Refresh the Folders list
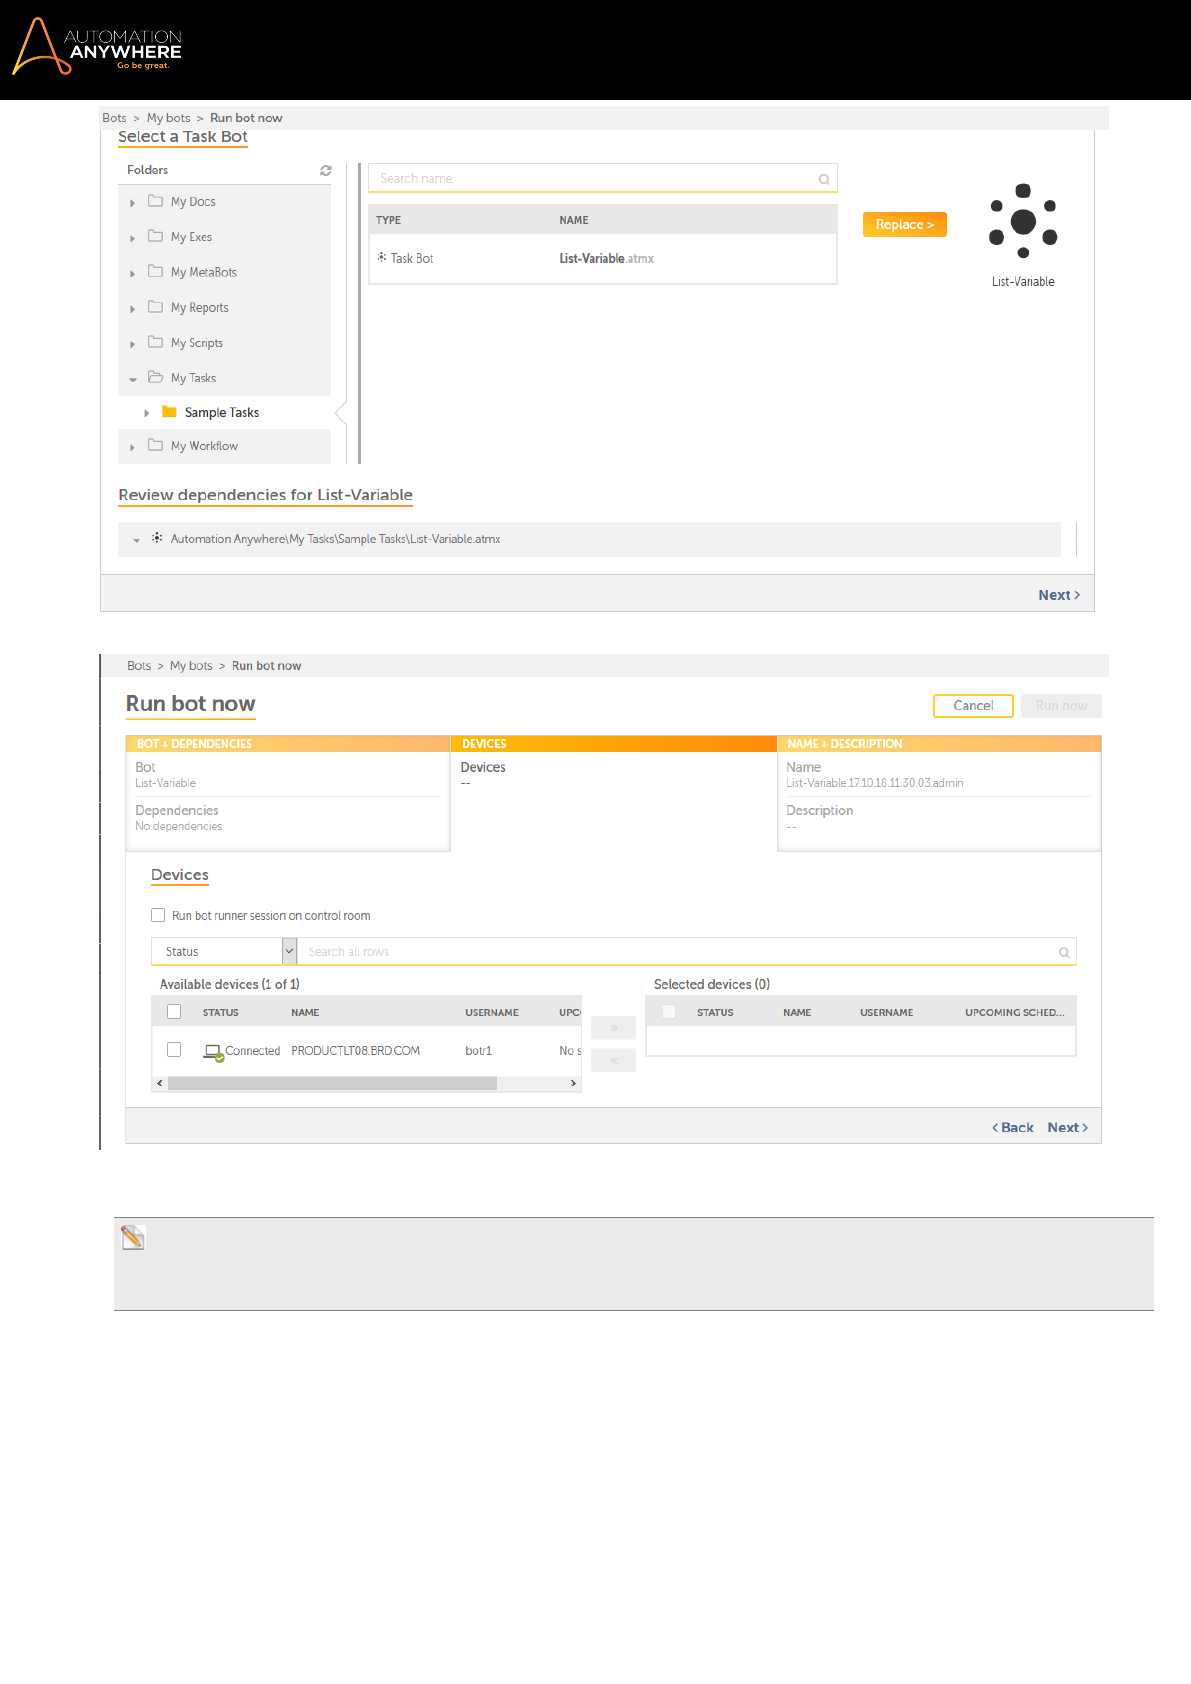 coord(325,171)
